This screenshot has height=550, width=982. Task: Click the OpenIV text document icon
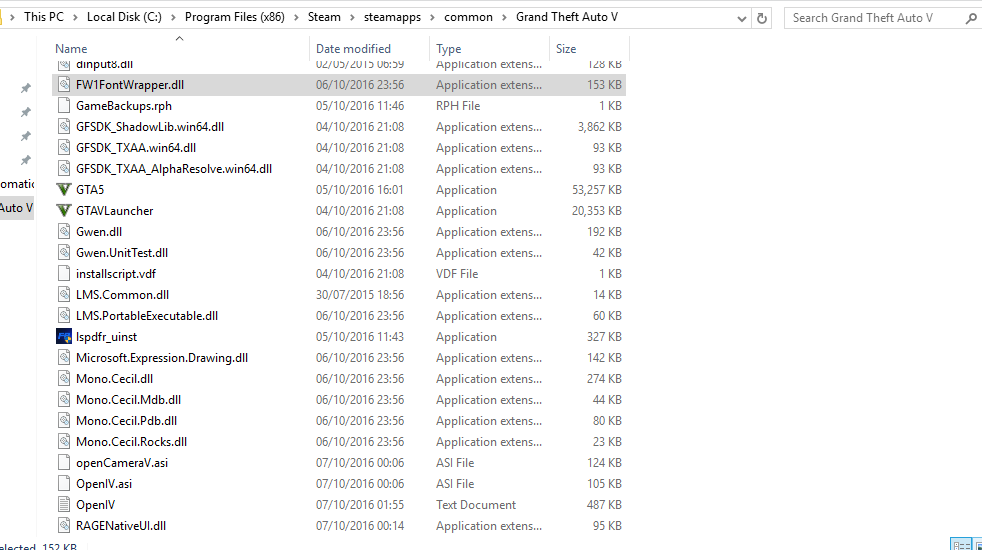click(64, 504)
